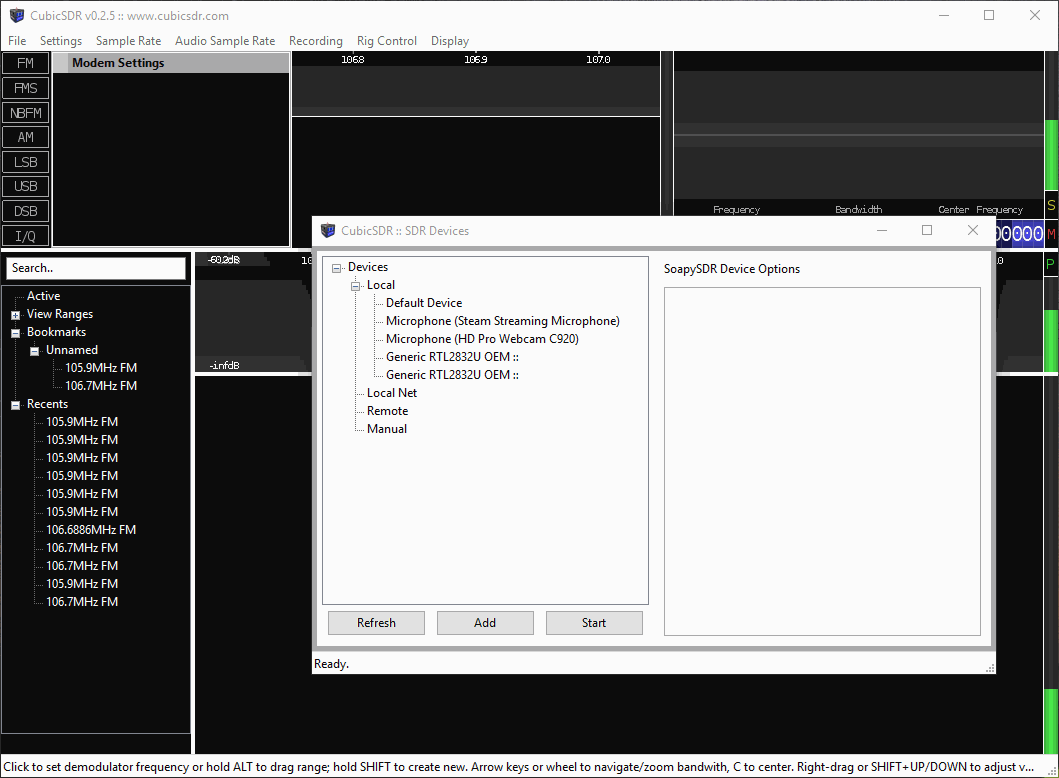Refresh the SDR device list
This screenshot has height=778, width=1059.
[376, 622]
